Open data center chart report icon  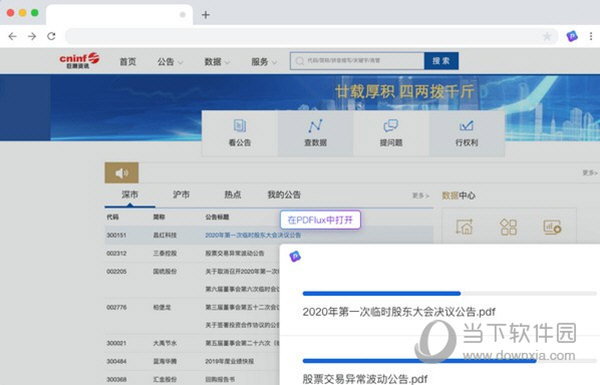pos(552,227)
